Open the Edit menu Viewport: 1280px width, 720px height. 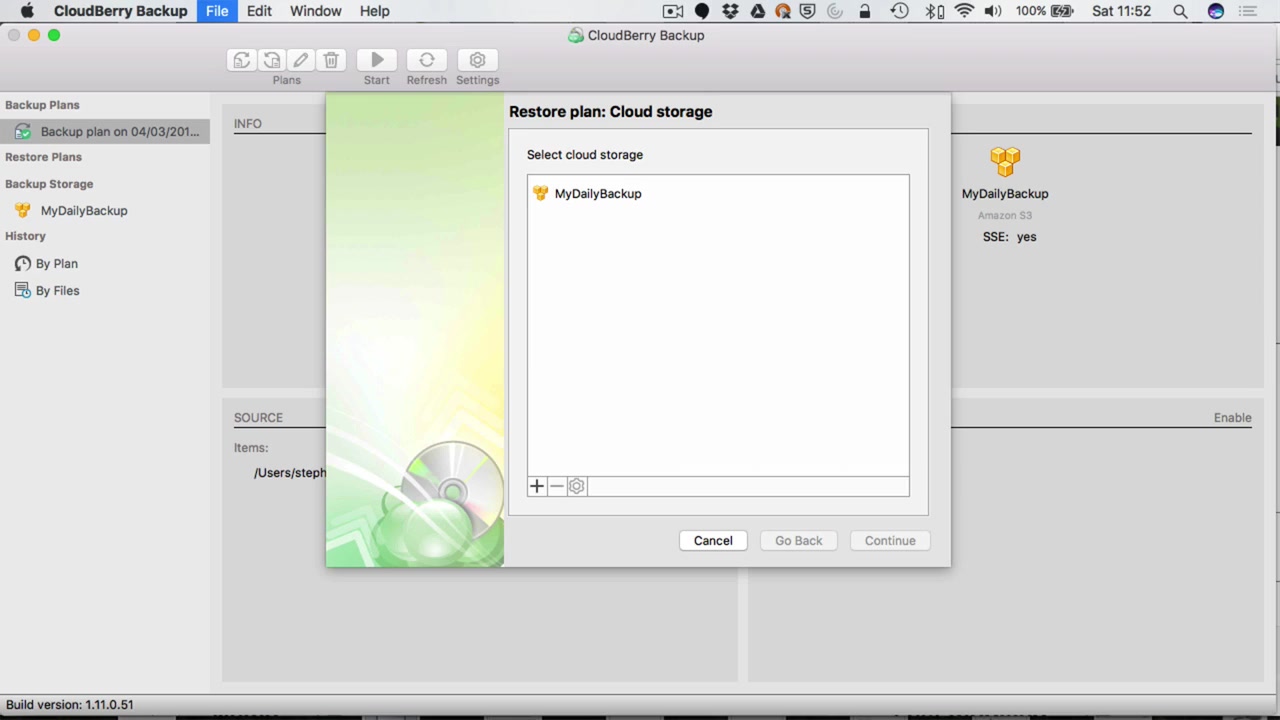pyautogui.click(x=259, y=11)
